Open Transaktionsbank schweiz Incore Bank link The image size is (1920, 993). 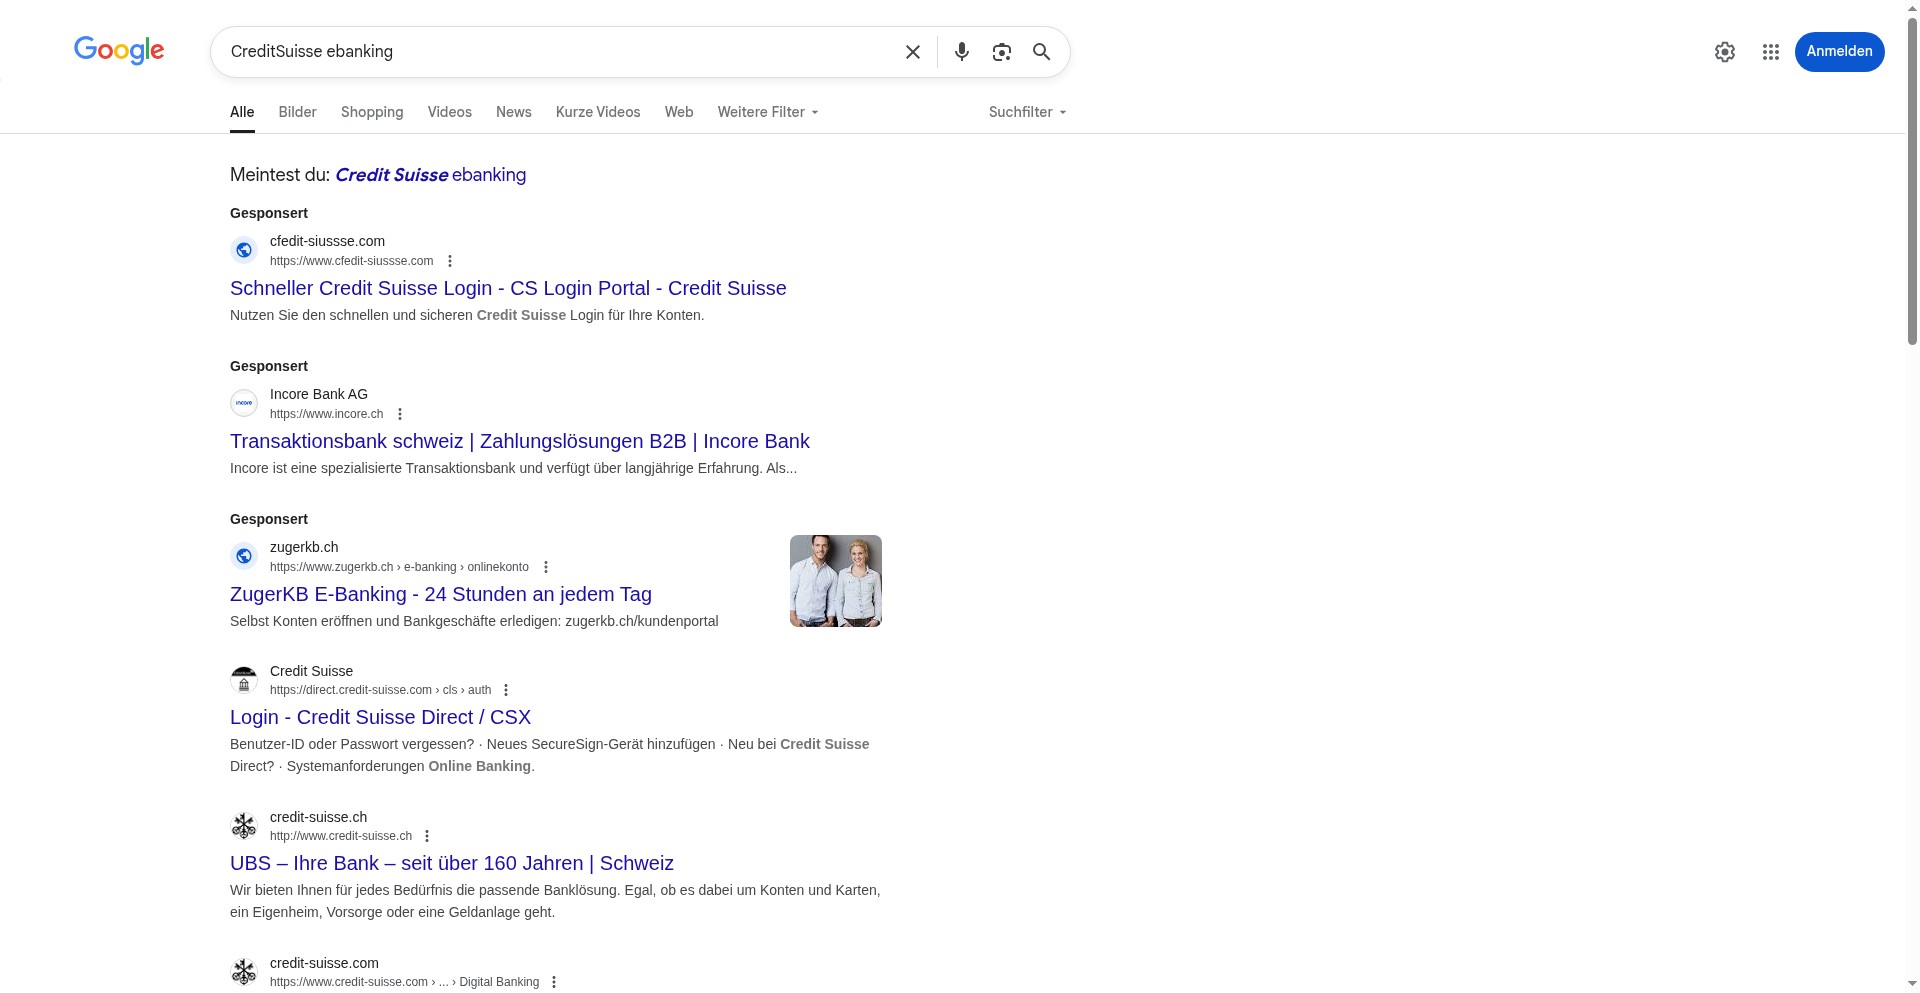click(520, 441)
